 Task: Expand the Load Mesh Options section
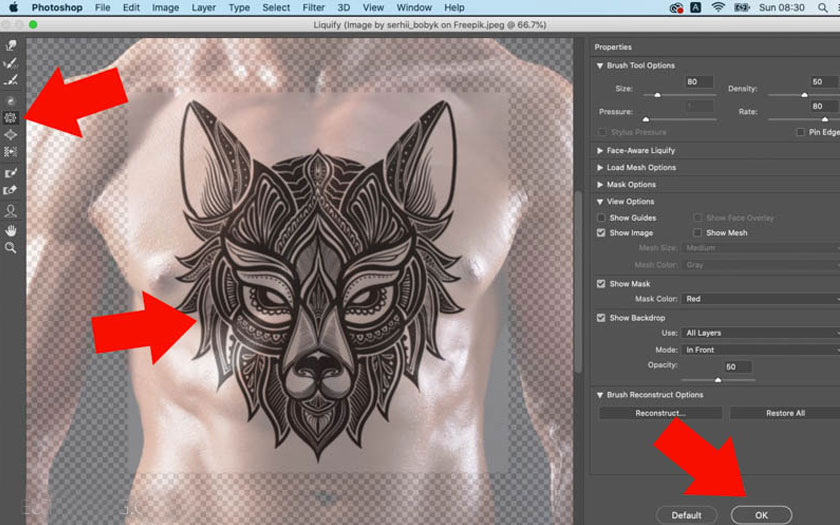pos(599,167)
